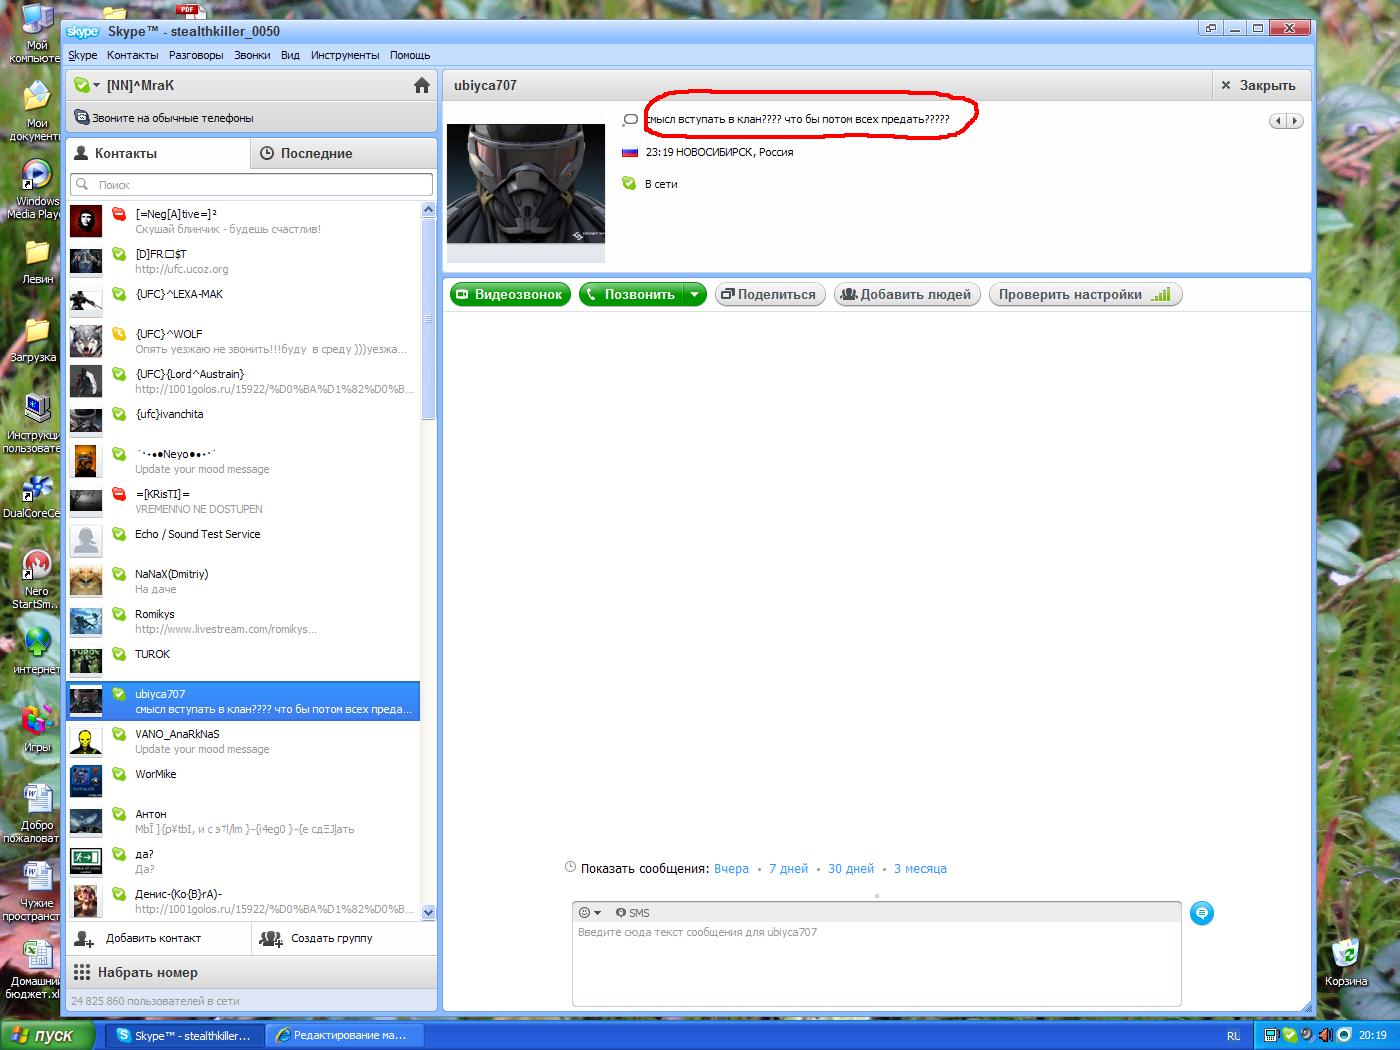Image resolution: width=1400 pixels, height=1050 pixels.
Task: Click the mood message bubble icon
Action: pos(630,120)
